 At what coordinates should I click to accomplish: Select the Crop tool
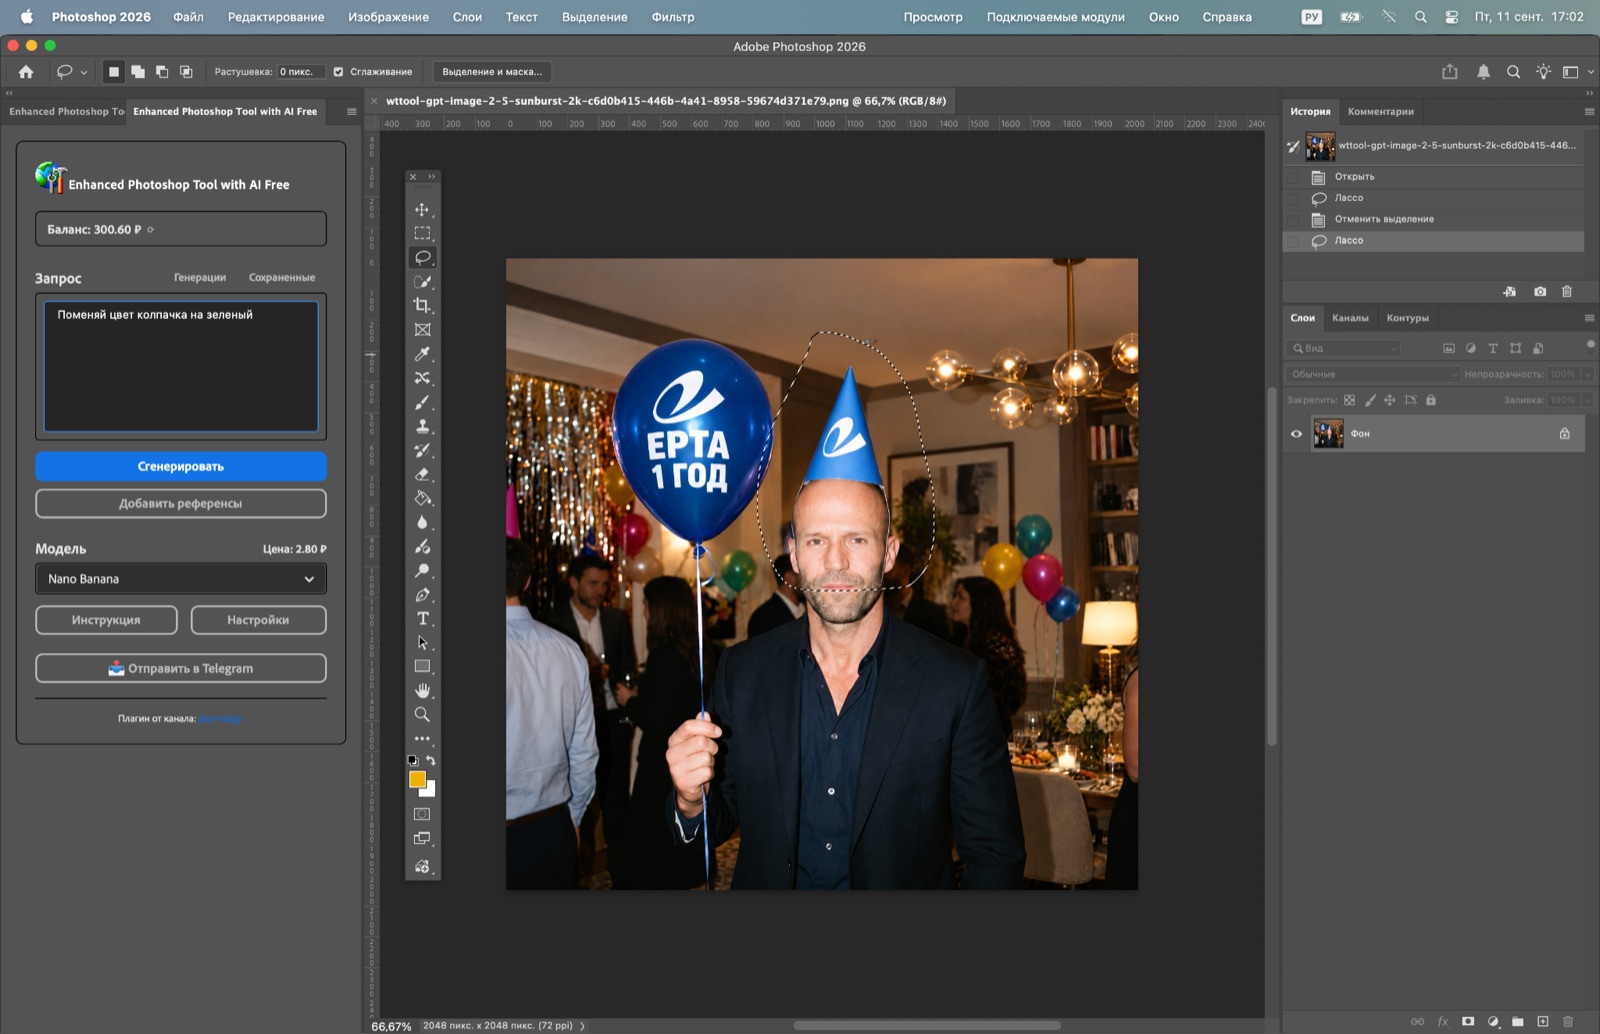422,305
